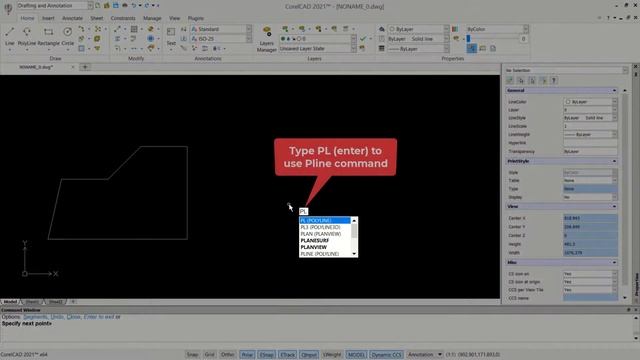Click the CorelCAD application menu icon
Screen dimensions: 640x360
click(x=8, y=8)
